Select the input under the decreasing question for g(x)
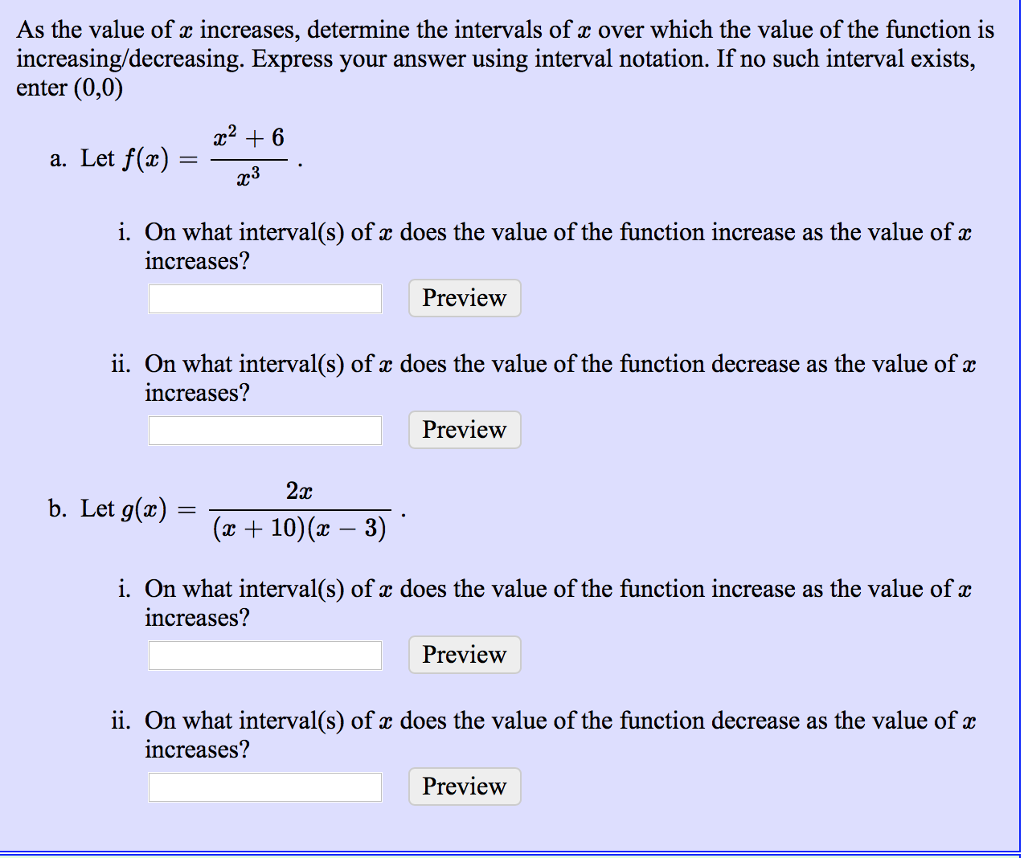This screenshot has width=1024, height=858. (264, 786)
